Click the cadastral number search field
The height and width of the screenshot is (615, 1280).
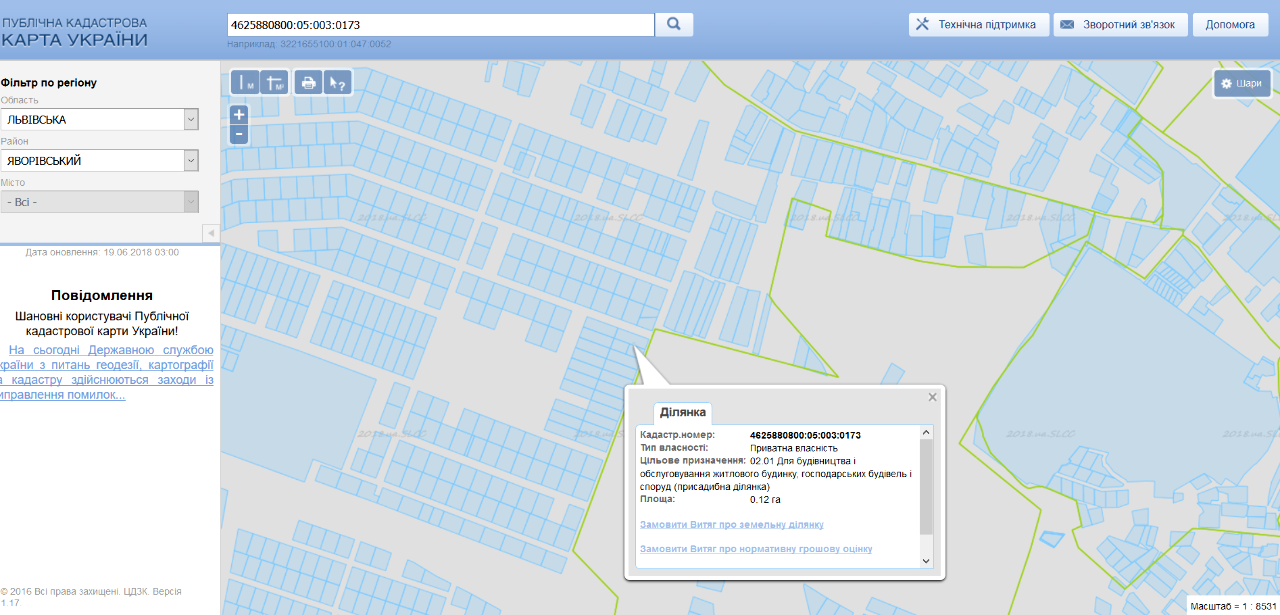coord(440,24)
